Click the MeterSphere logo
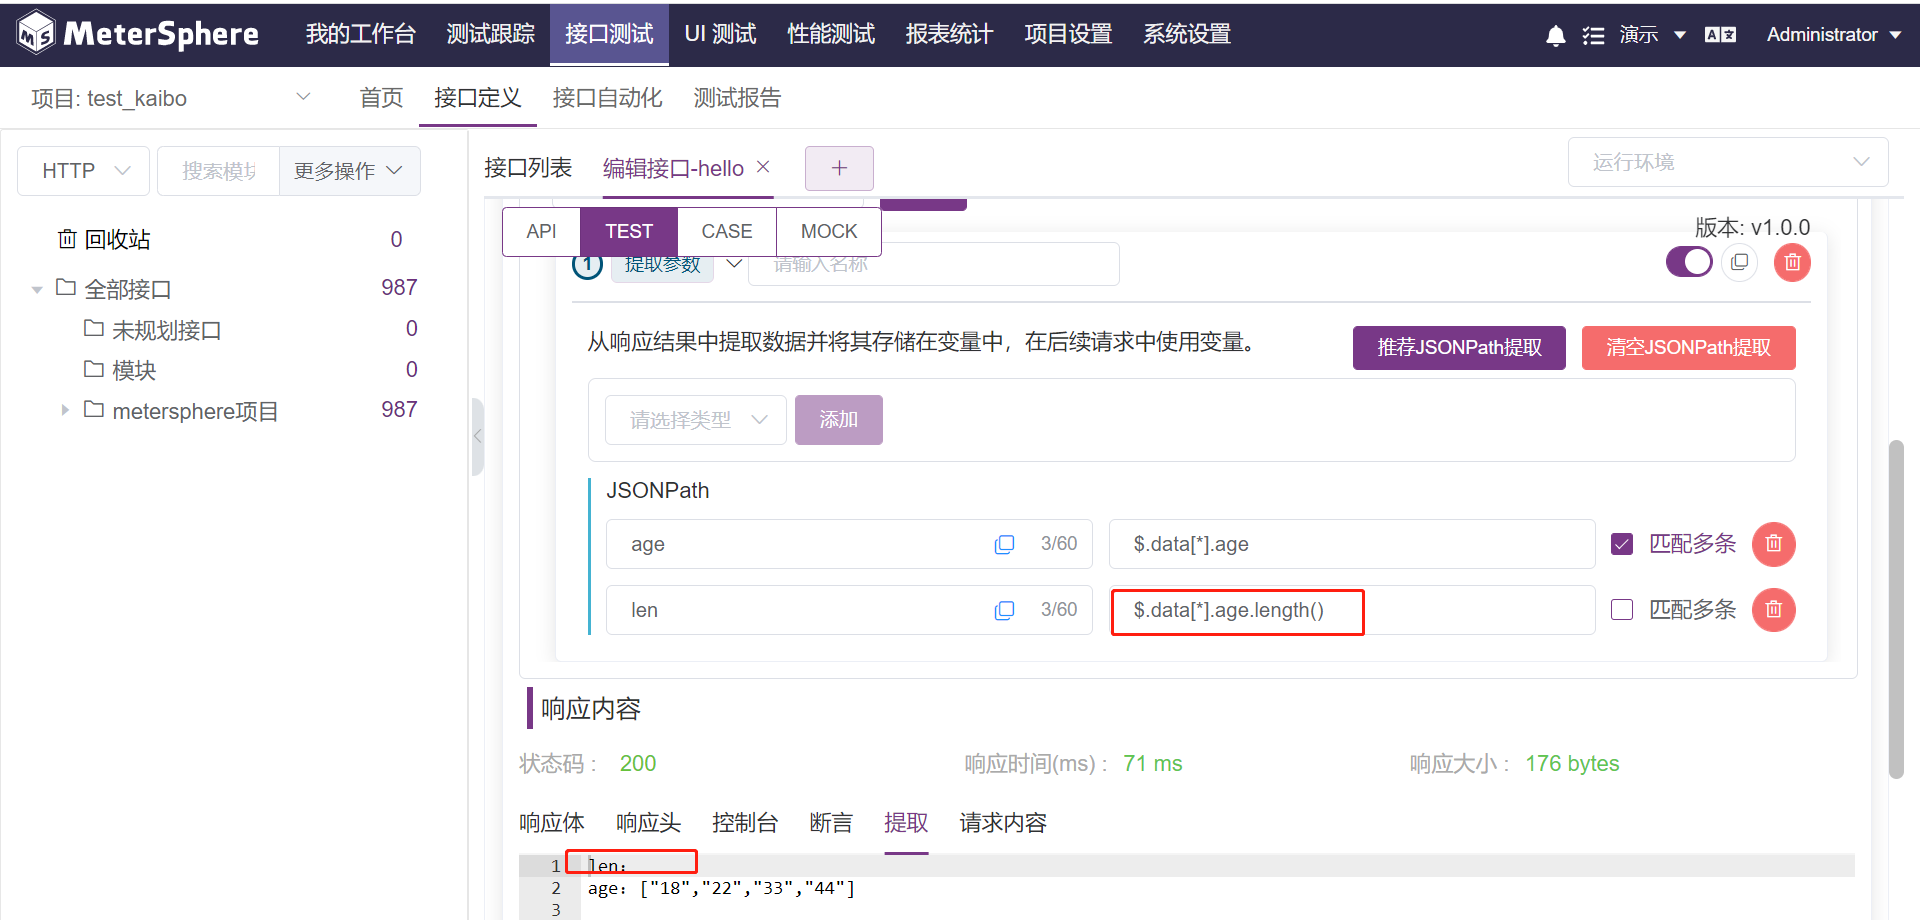This screenshot has width=1920, height=920. pyautogui.click(x=138, y=33)
